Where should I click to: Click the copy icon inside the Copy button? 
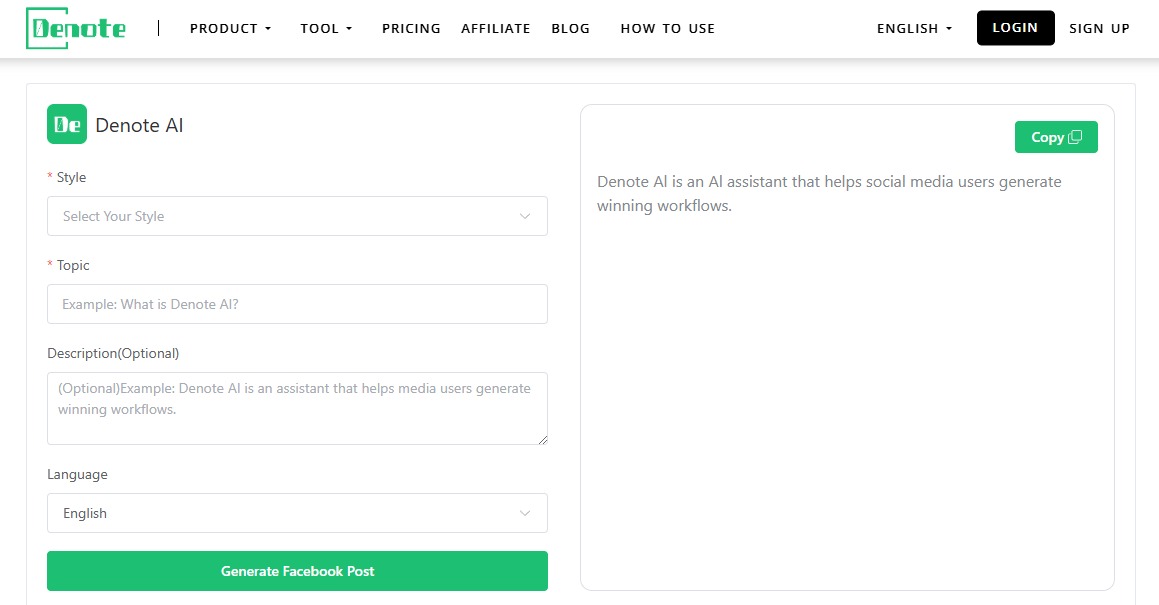coord(1075,136)
